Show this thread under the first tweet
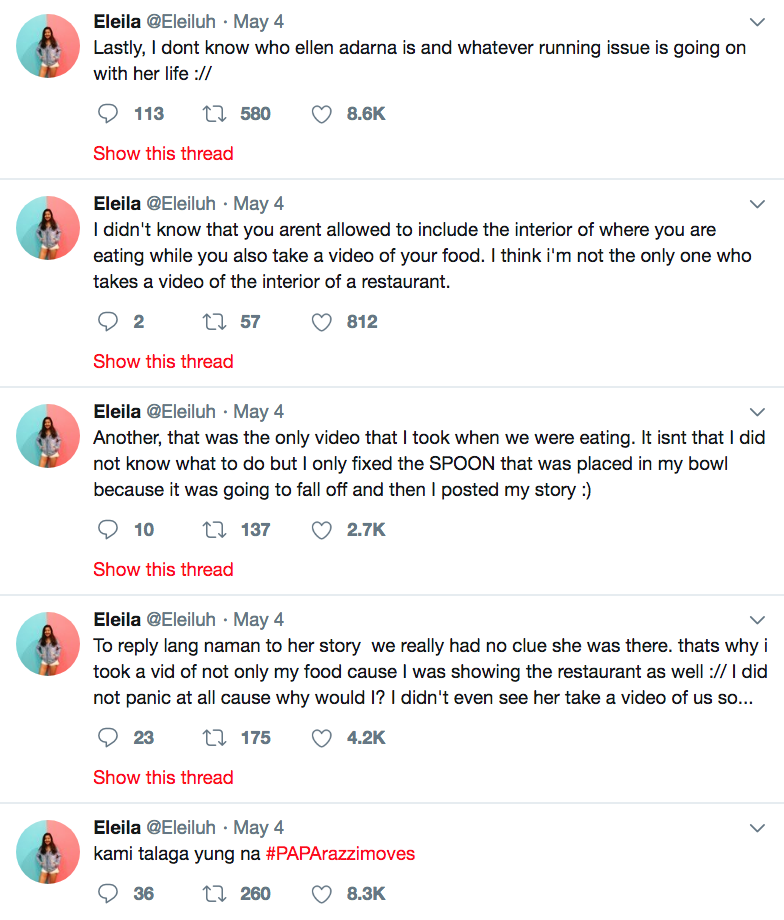 click(163, 154)
